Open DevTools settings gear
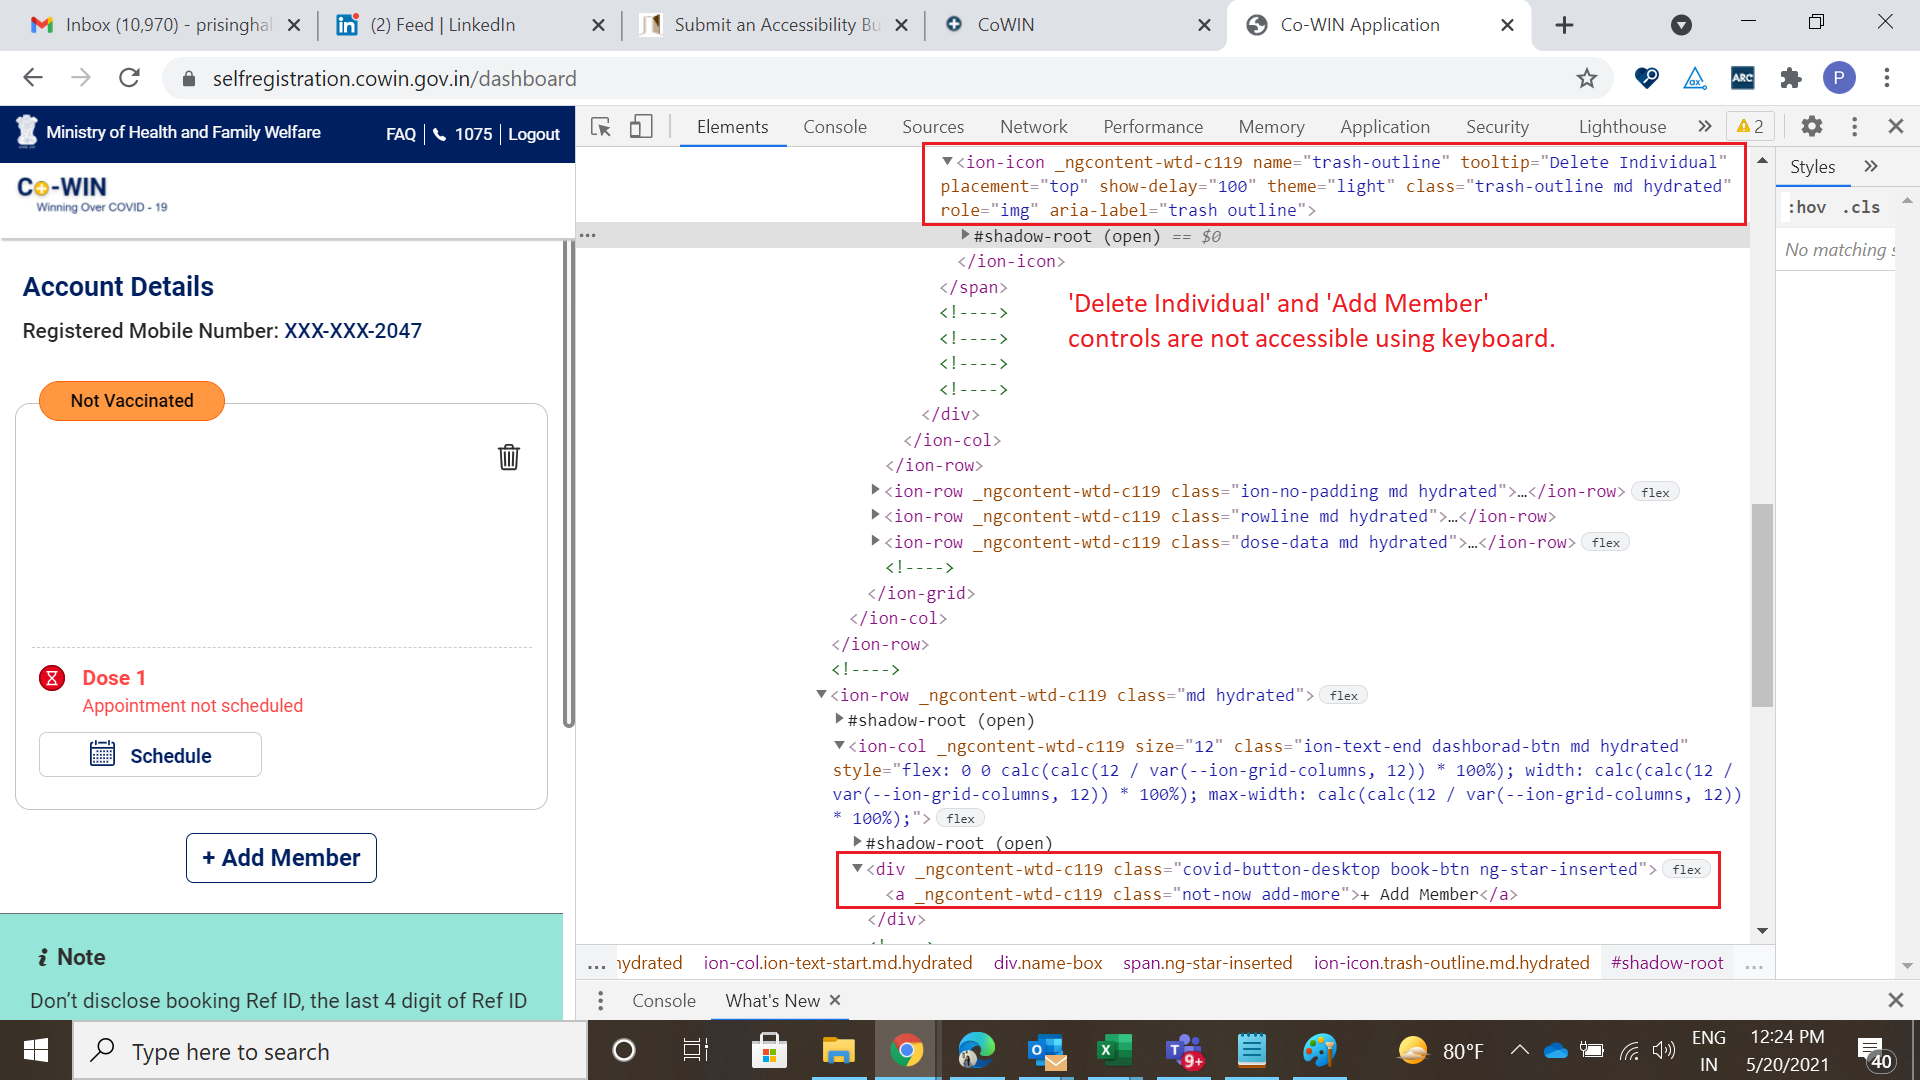The height and width of the screenshot is (1080, 1920). point(1812,126)
